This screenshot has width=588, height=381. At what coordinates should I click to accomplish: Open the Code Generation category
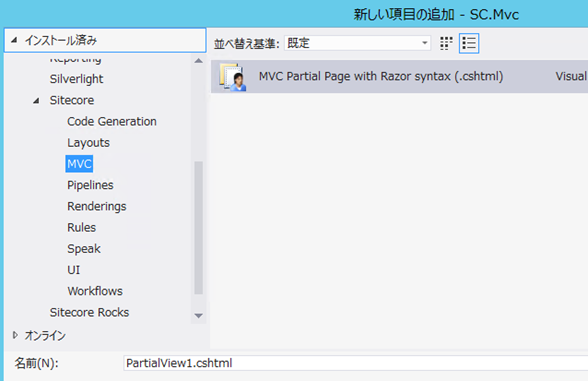[112, 122]
